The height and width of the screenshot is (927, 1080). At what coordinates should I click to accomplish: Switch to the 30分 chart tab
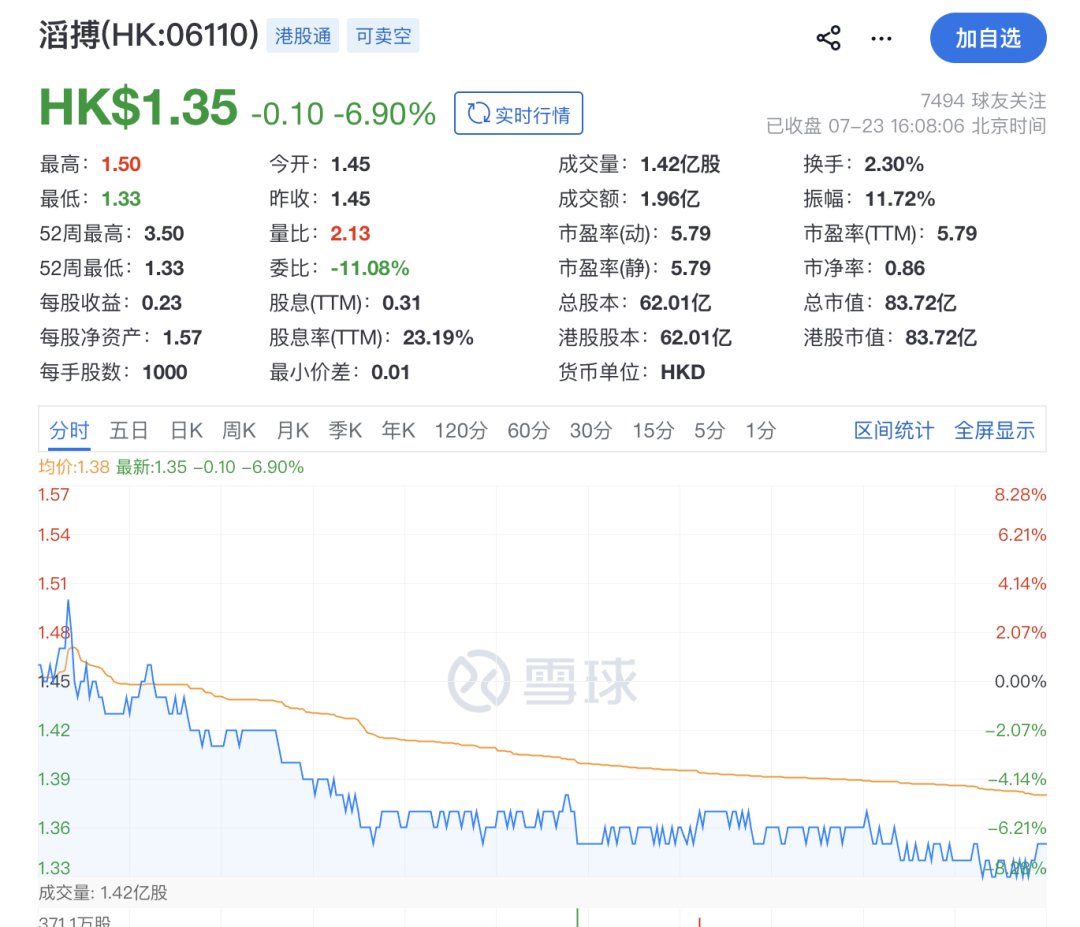point(590,430)
